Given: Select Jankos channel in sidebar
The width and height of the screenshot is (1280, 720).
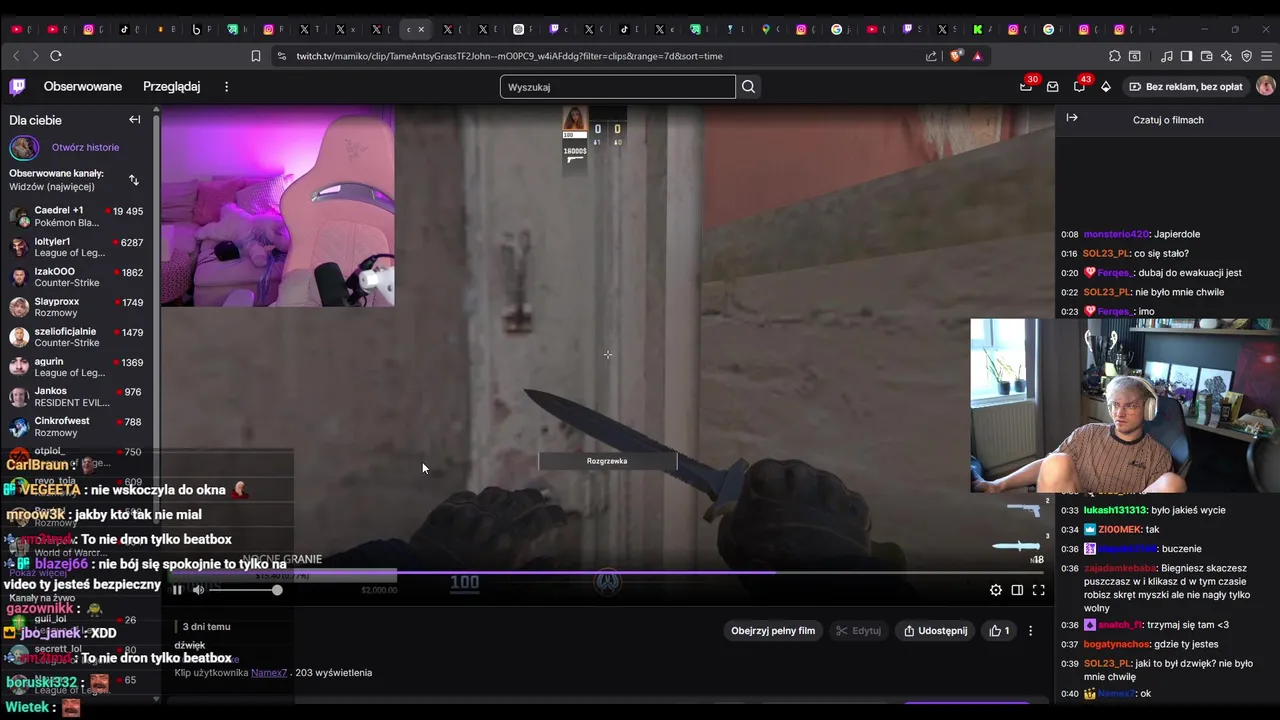Looking at the screenshot, I should (x=78, y=397).
